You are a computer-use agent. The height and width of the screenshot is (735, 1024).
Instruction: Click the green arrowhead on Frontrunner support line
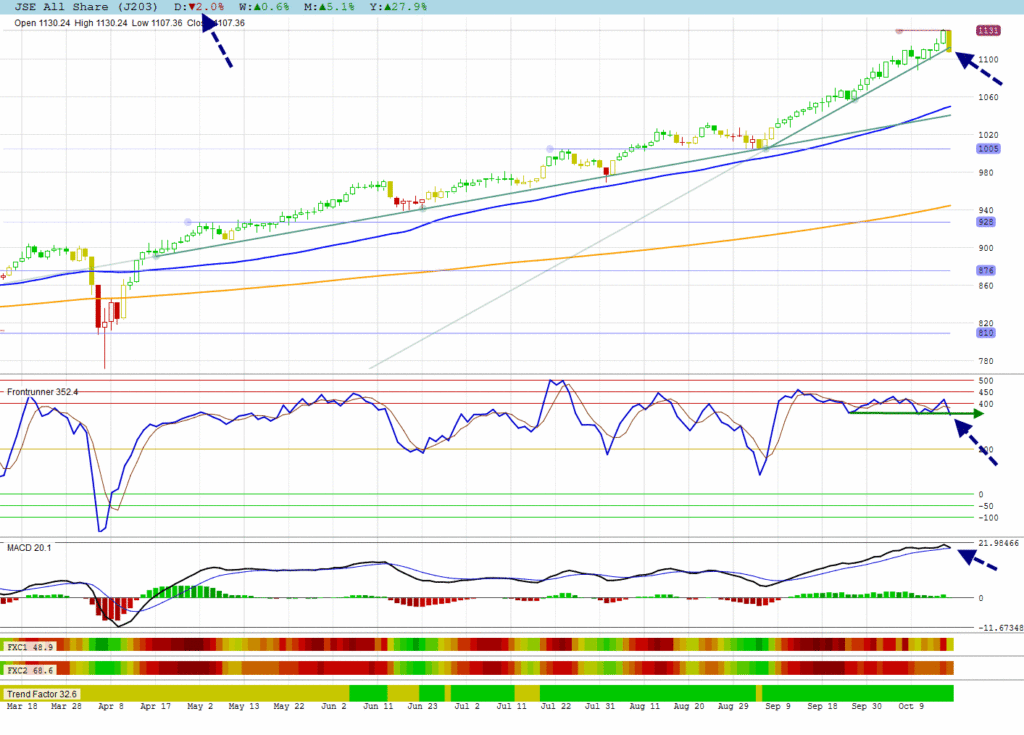978,413
